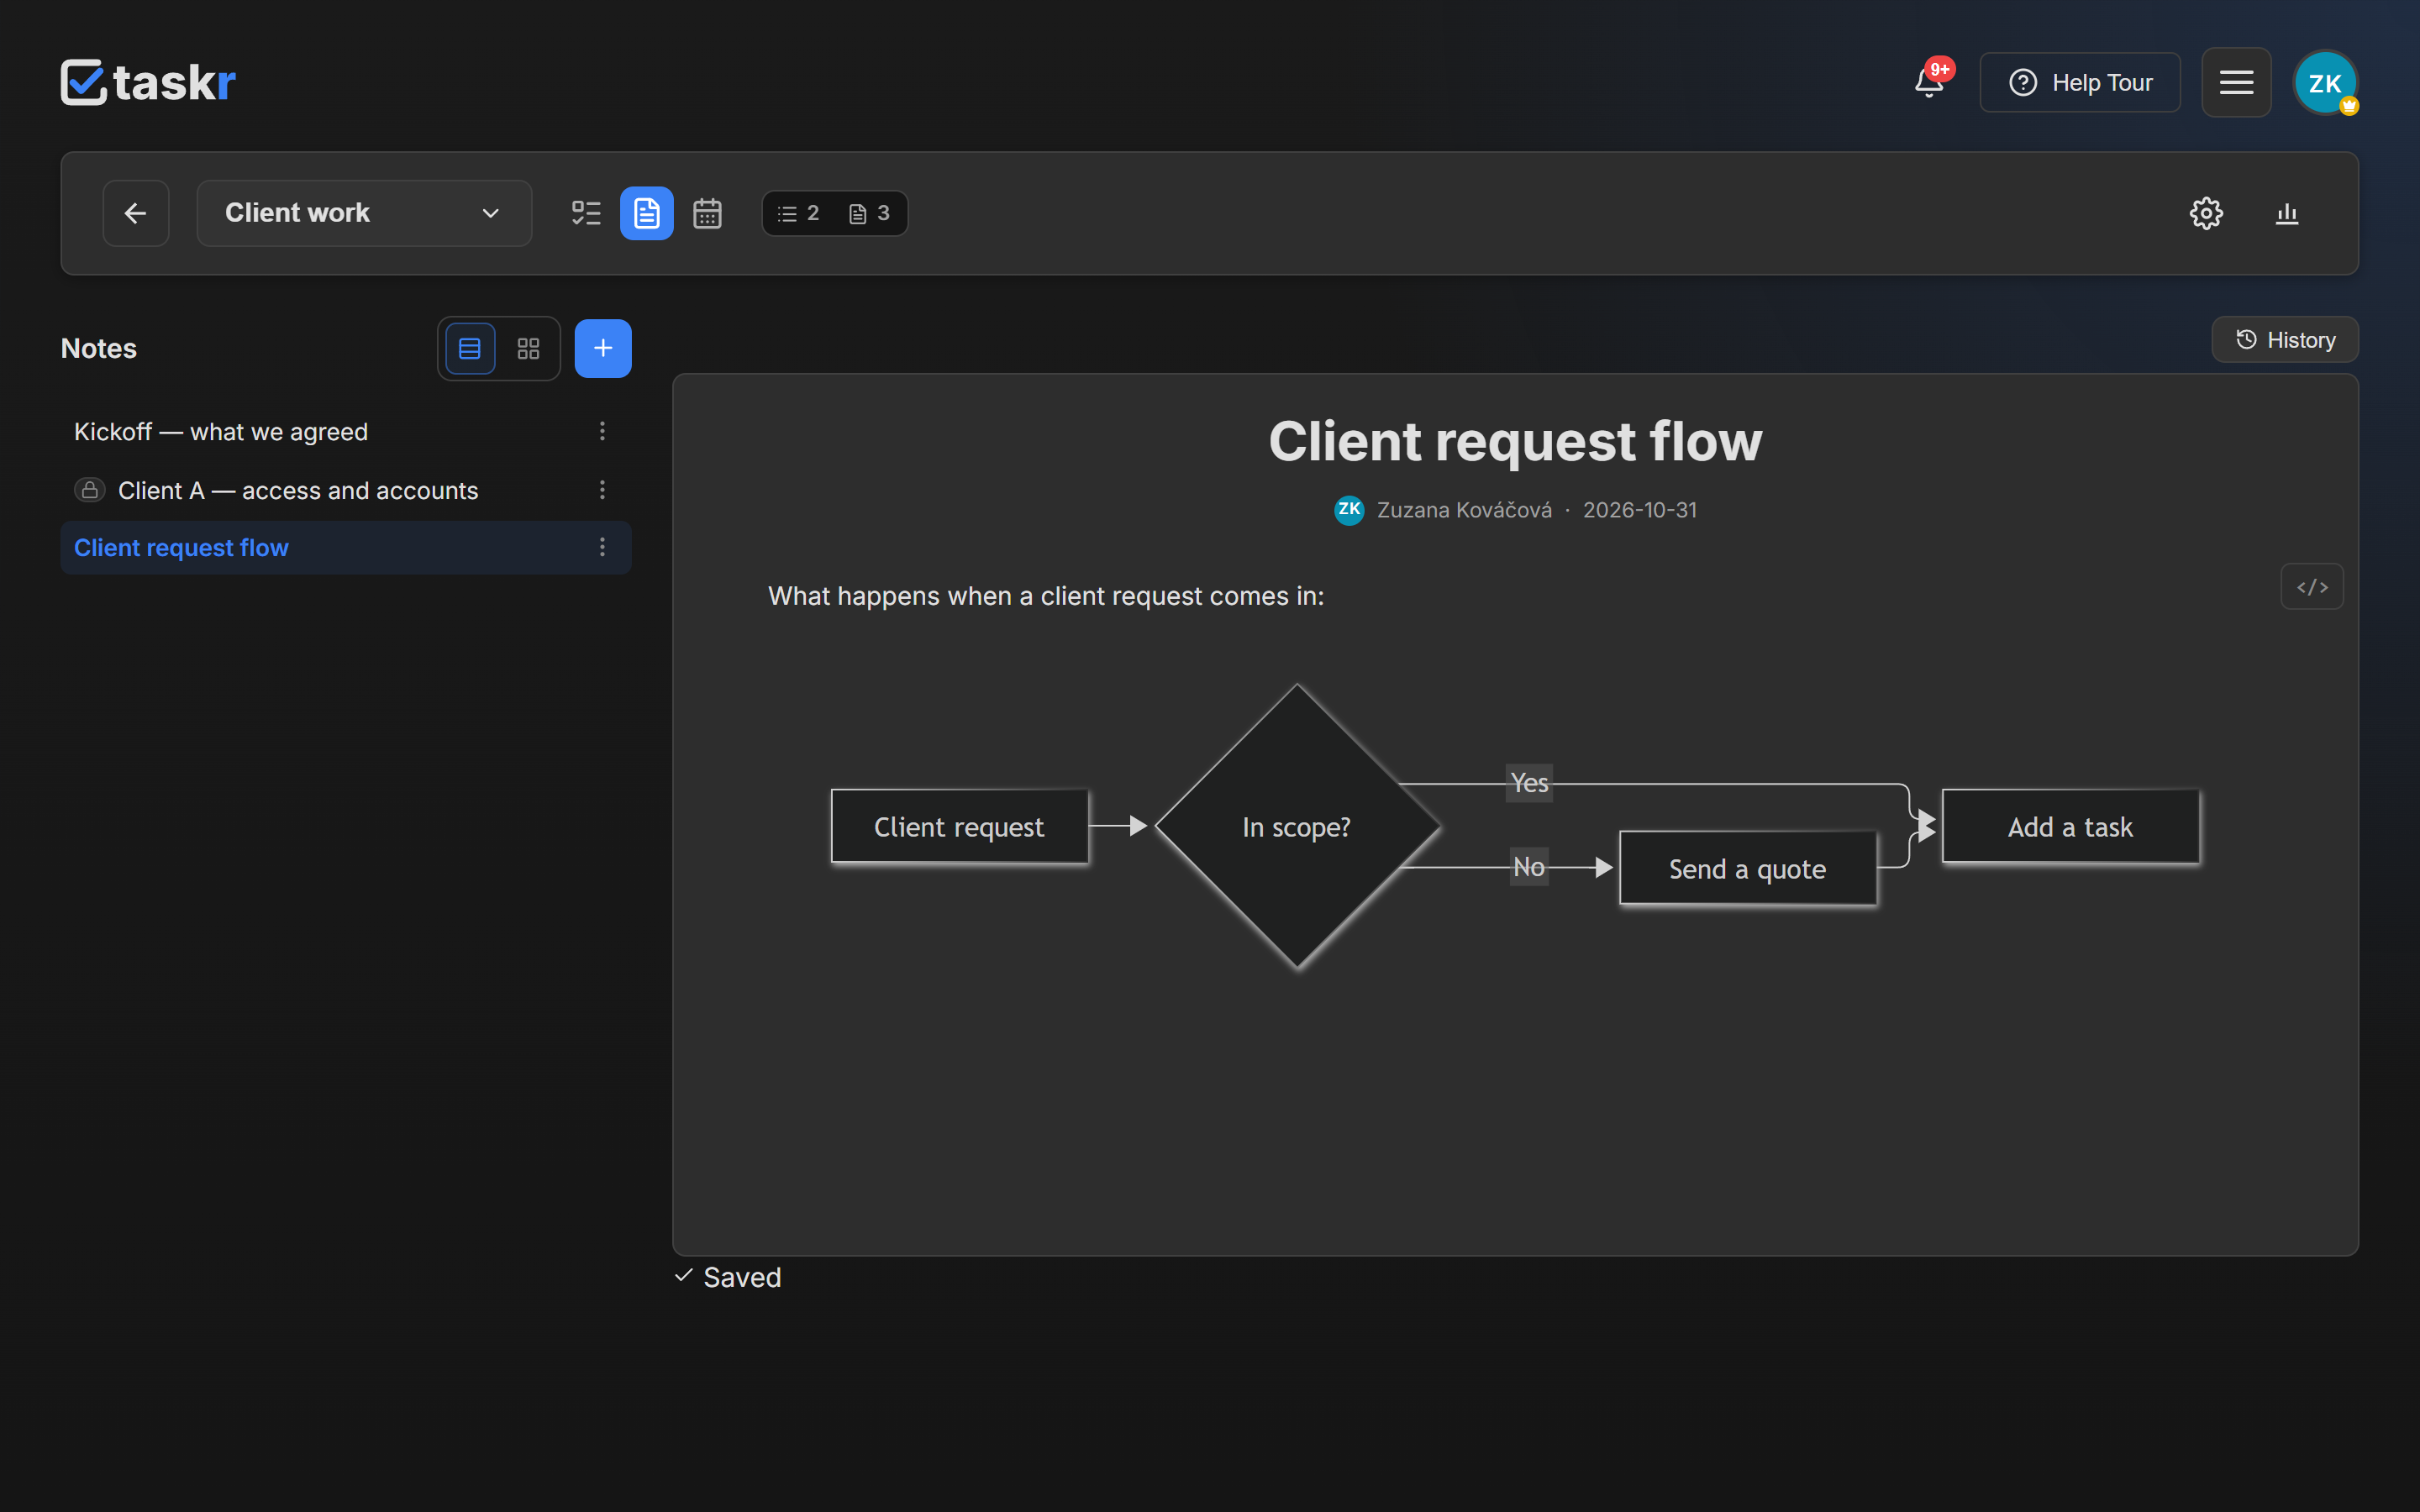Go back with the arrow button
Screen dimensions: 2420x1512
pyautogui.click(x=135, y=213)
